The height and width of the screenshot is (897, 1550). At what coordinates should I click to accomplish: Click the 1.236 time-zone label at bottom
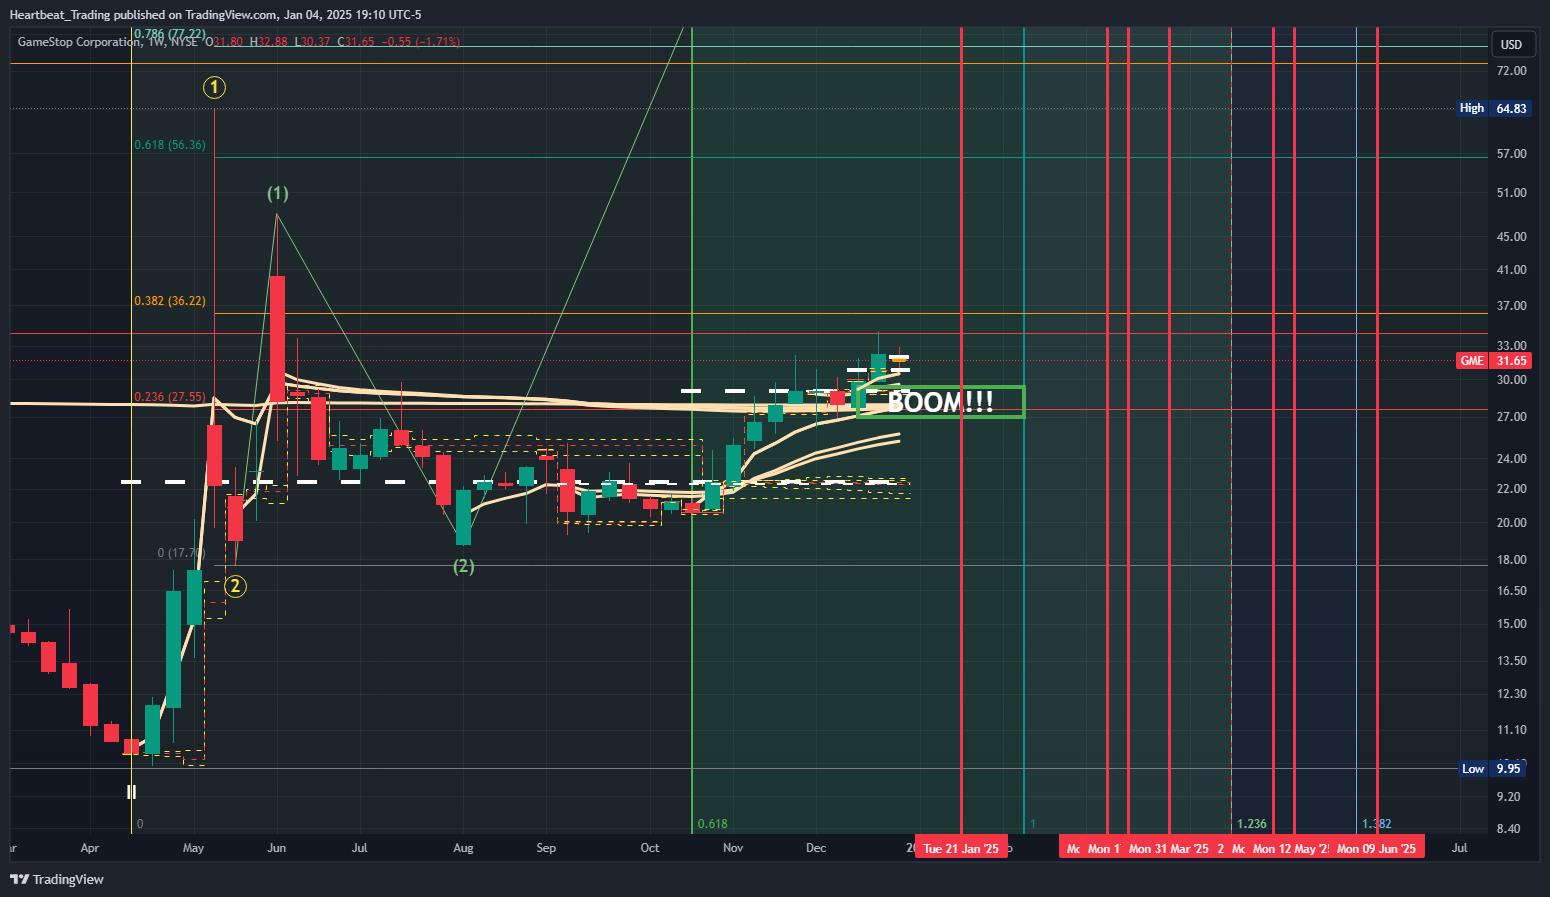point(1252,824)
